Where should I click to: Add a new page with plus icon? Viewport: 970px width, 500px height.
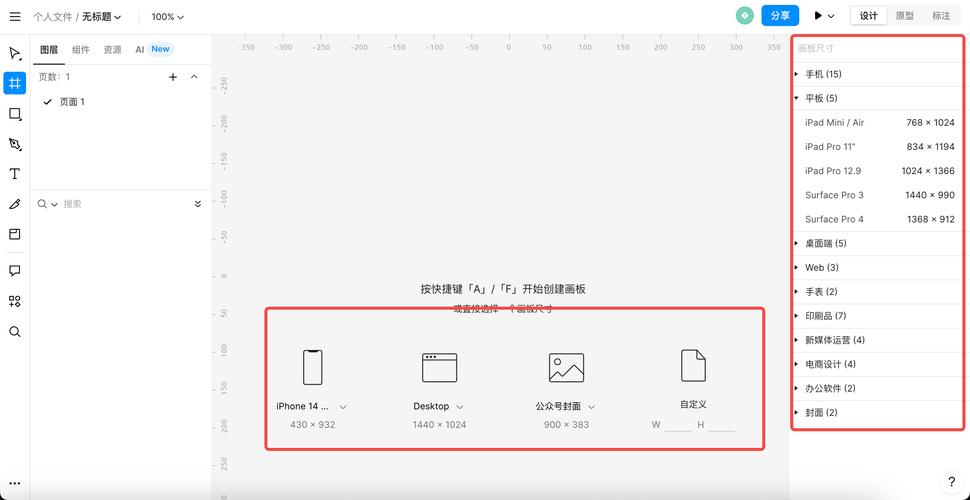point(173,77)
